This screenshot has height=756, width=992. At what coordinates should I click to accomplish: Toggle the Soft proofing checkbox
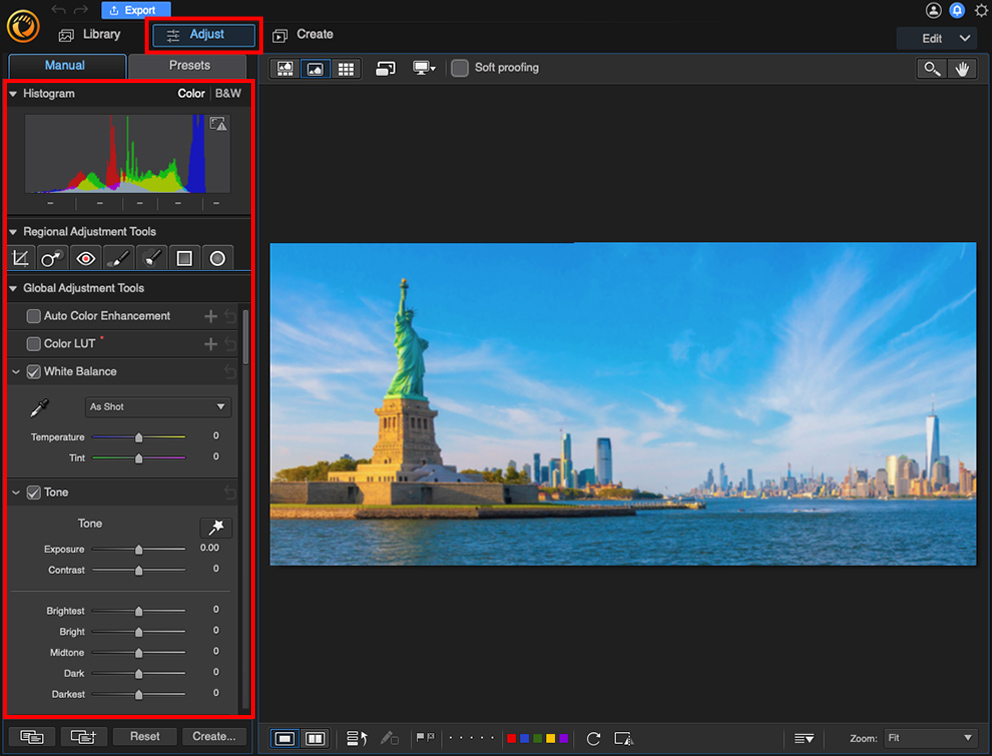pyautogui.click(x=460, y=68)
